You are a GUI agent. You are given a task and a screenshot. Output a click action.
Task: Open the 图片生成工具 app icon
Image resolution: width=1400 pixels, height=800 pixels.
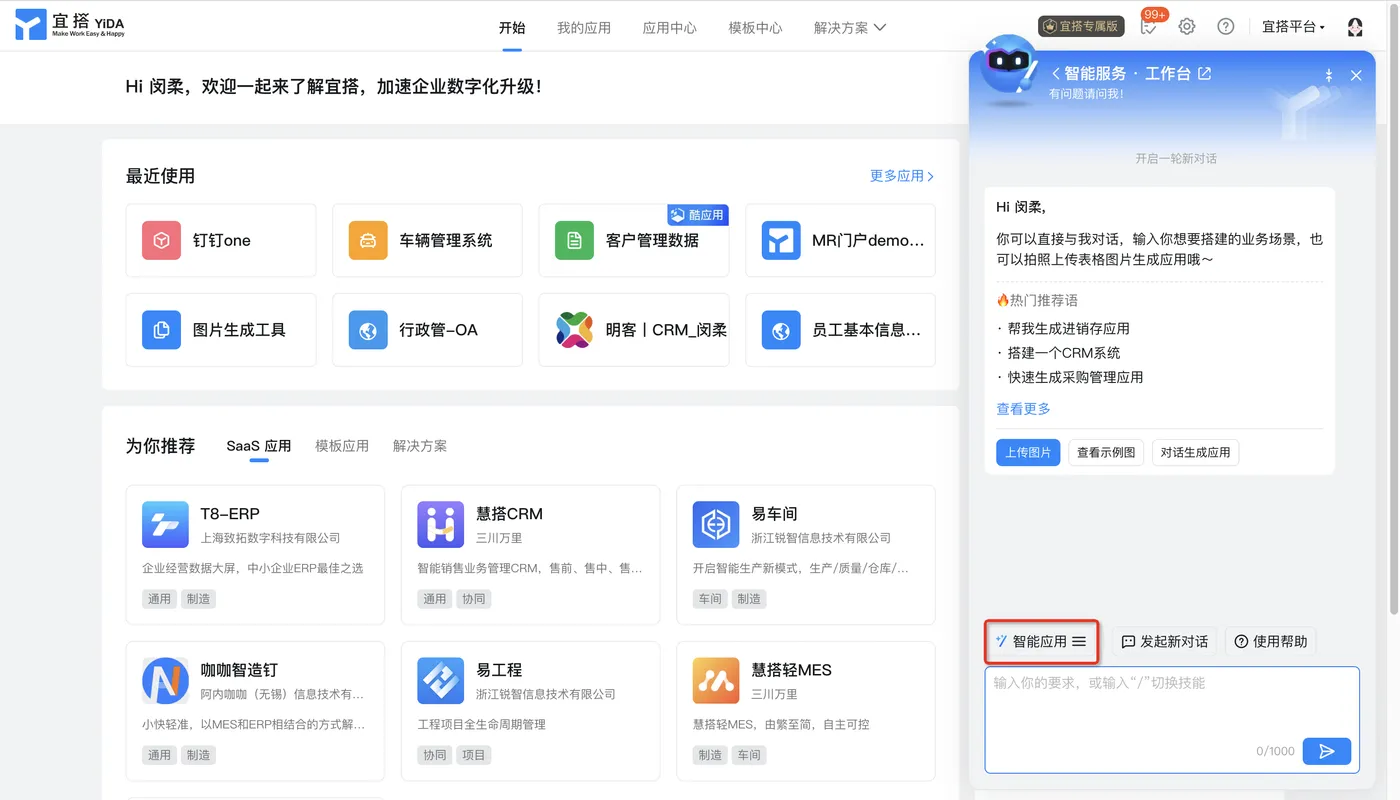(161, 330)
